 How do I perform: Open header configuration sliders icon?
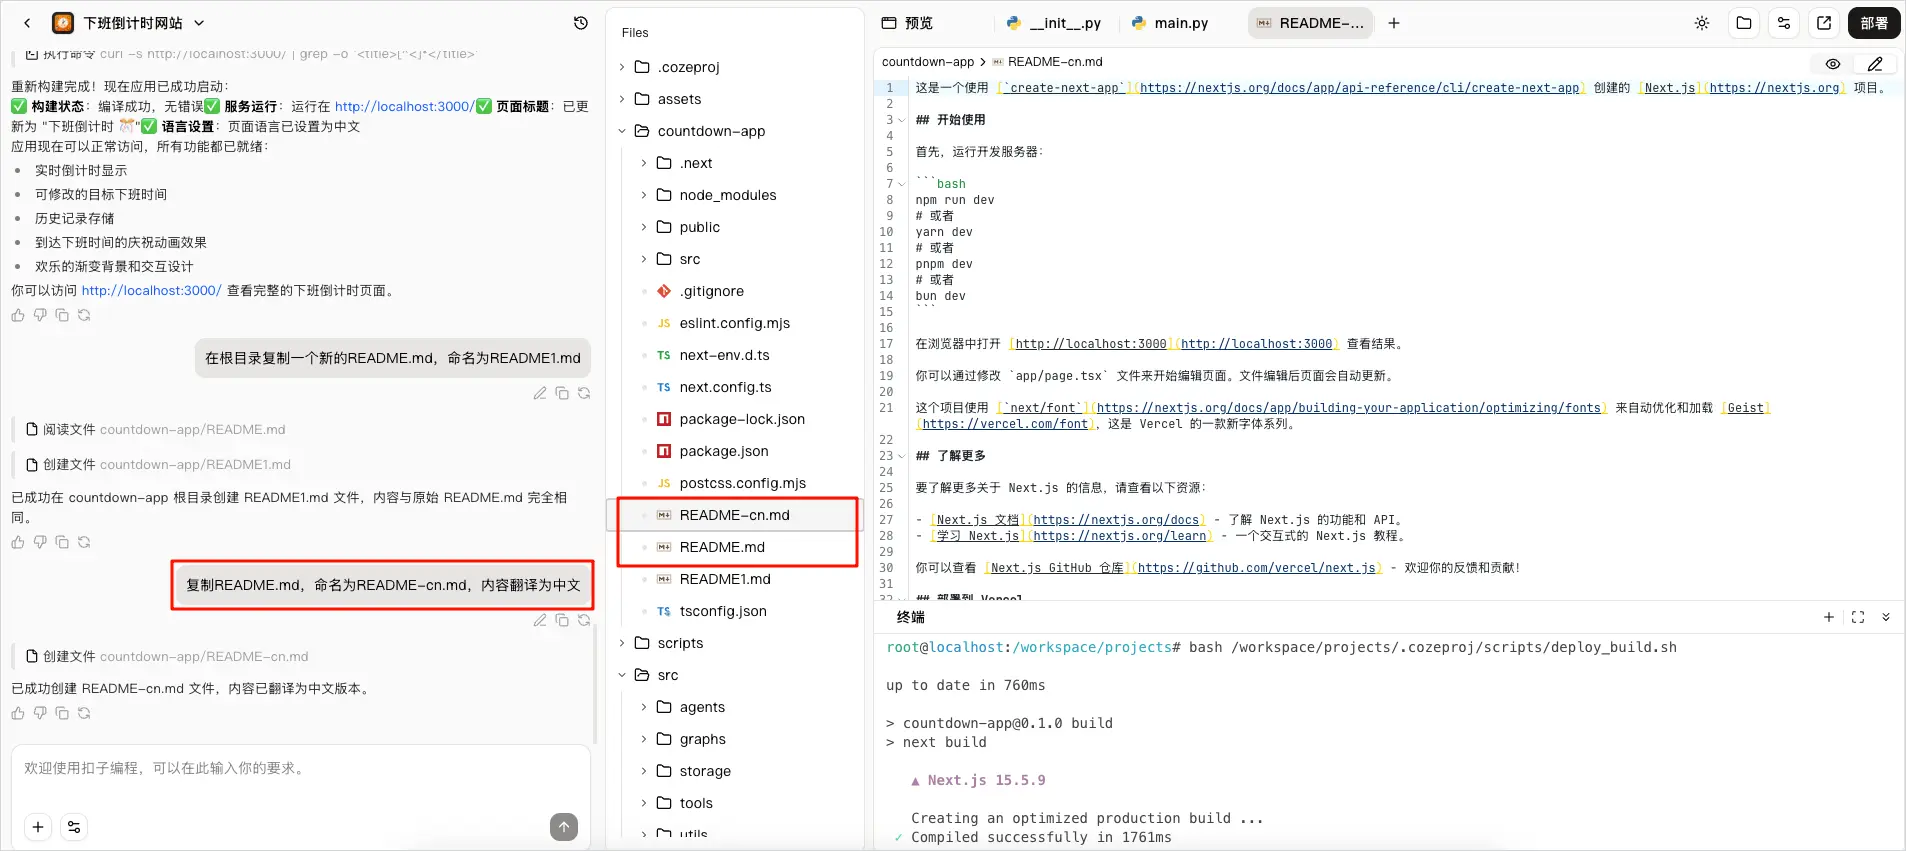tap(1784, 23)
